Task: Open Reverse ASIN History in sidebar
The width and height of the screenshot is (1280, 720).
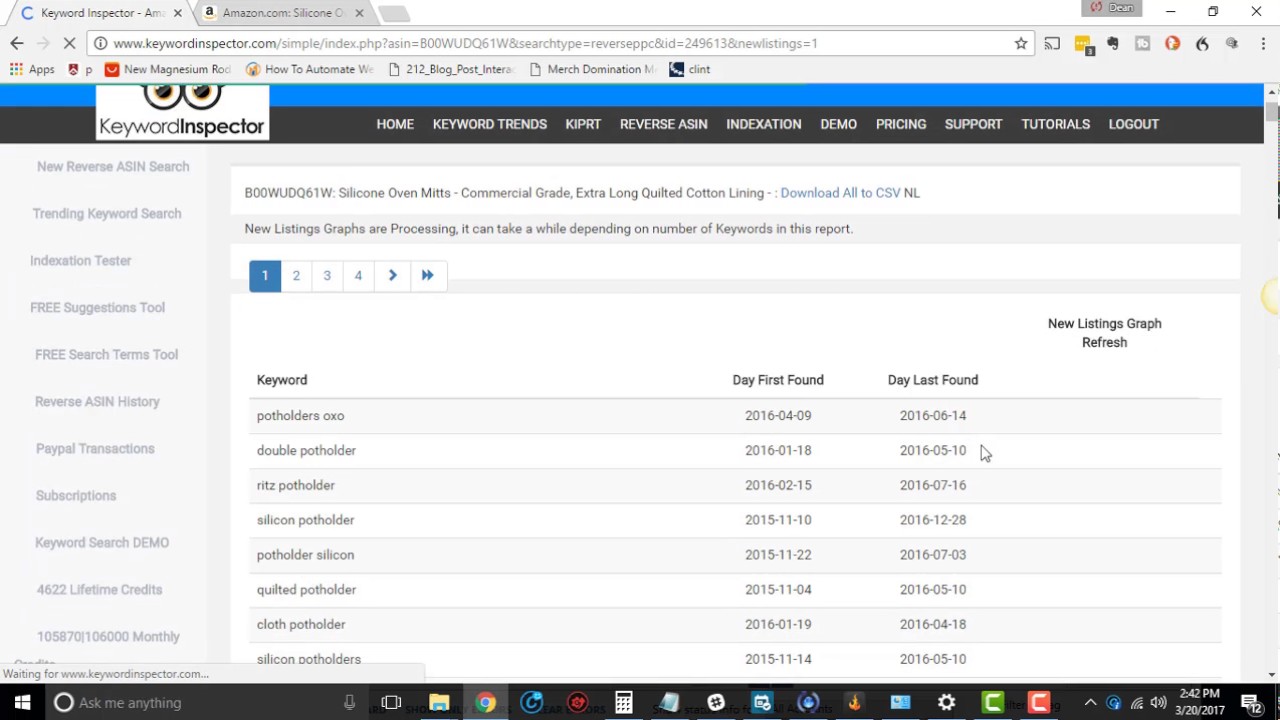Action: click(x=97, y=402)
